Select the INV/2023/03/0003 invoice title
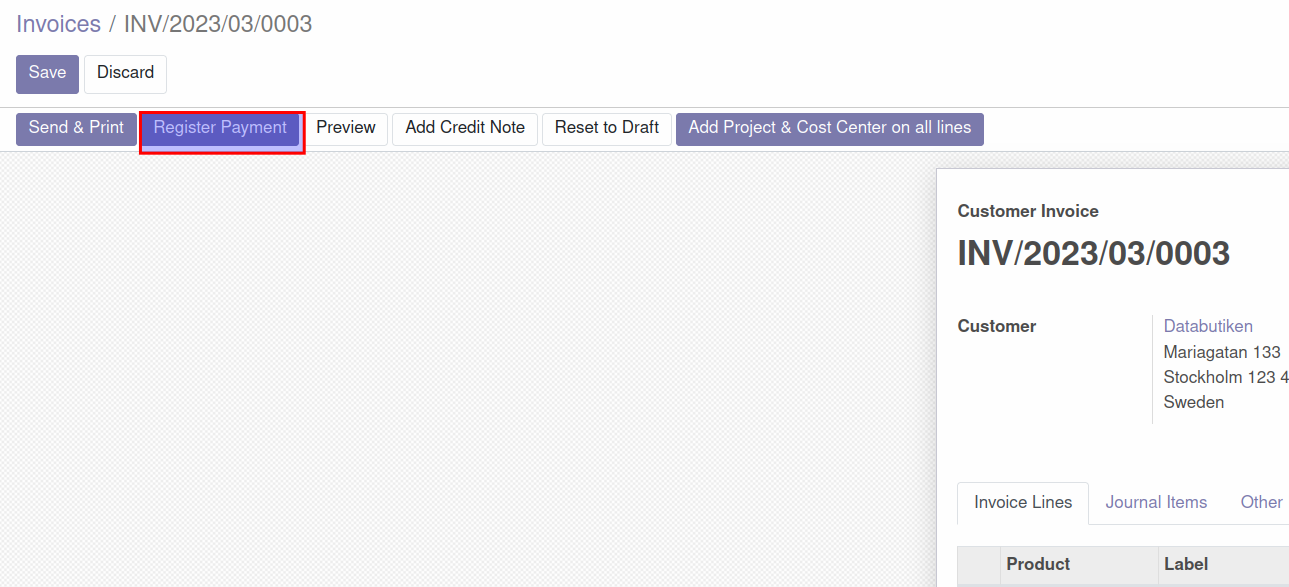Viewport: 1289px width, 587px height. [1094, 253]
